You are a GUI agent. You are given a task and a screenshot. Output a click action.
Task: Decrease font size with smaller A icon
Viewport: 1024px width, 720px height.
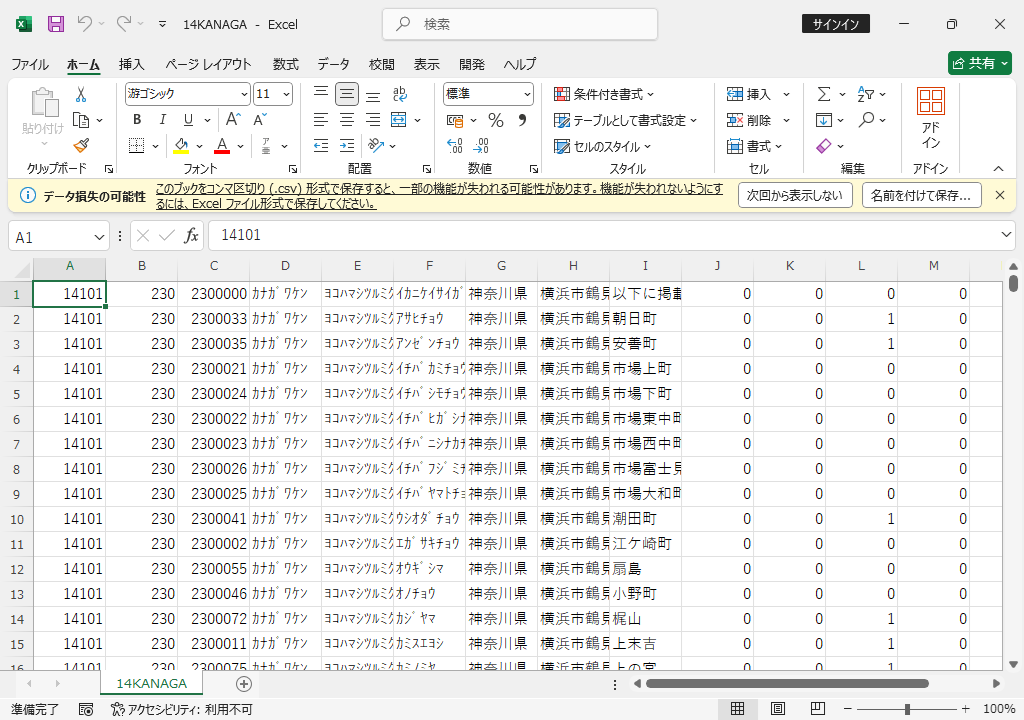point(260,120)
